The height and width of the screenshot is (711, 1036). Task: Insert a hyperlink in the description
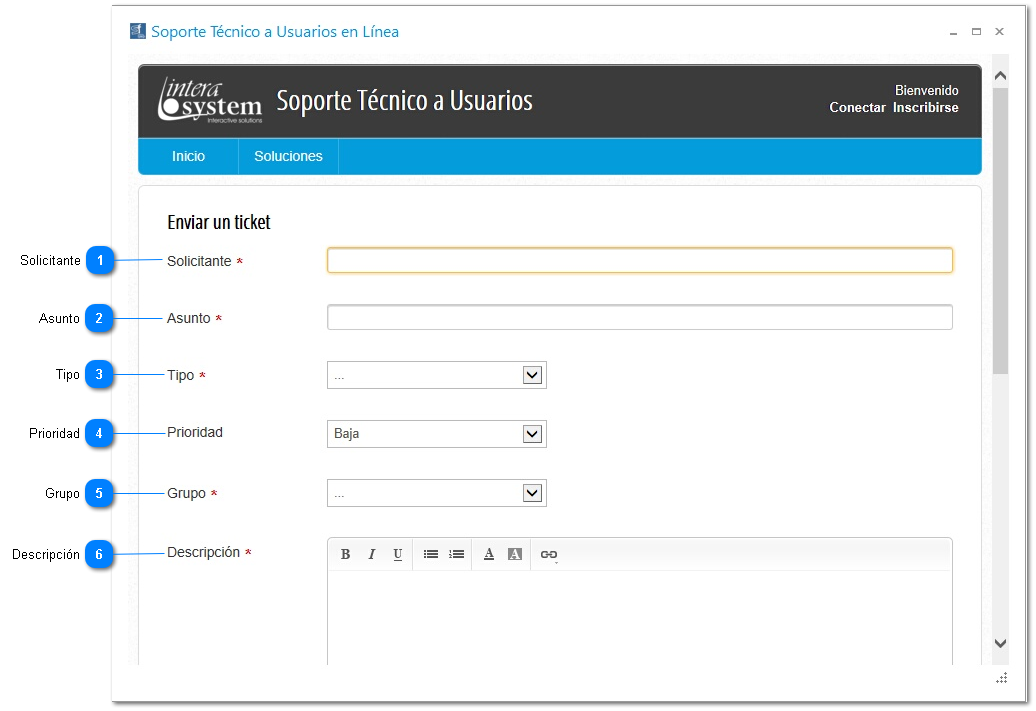click(x=549, y=554)
